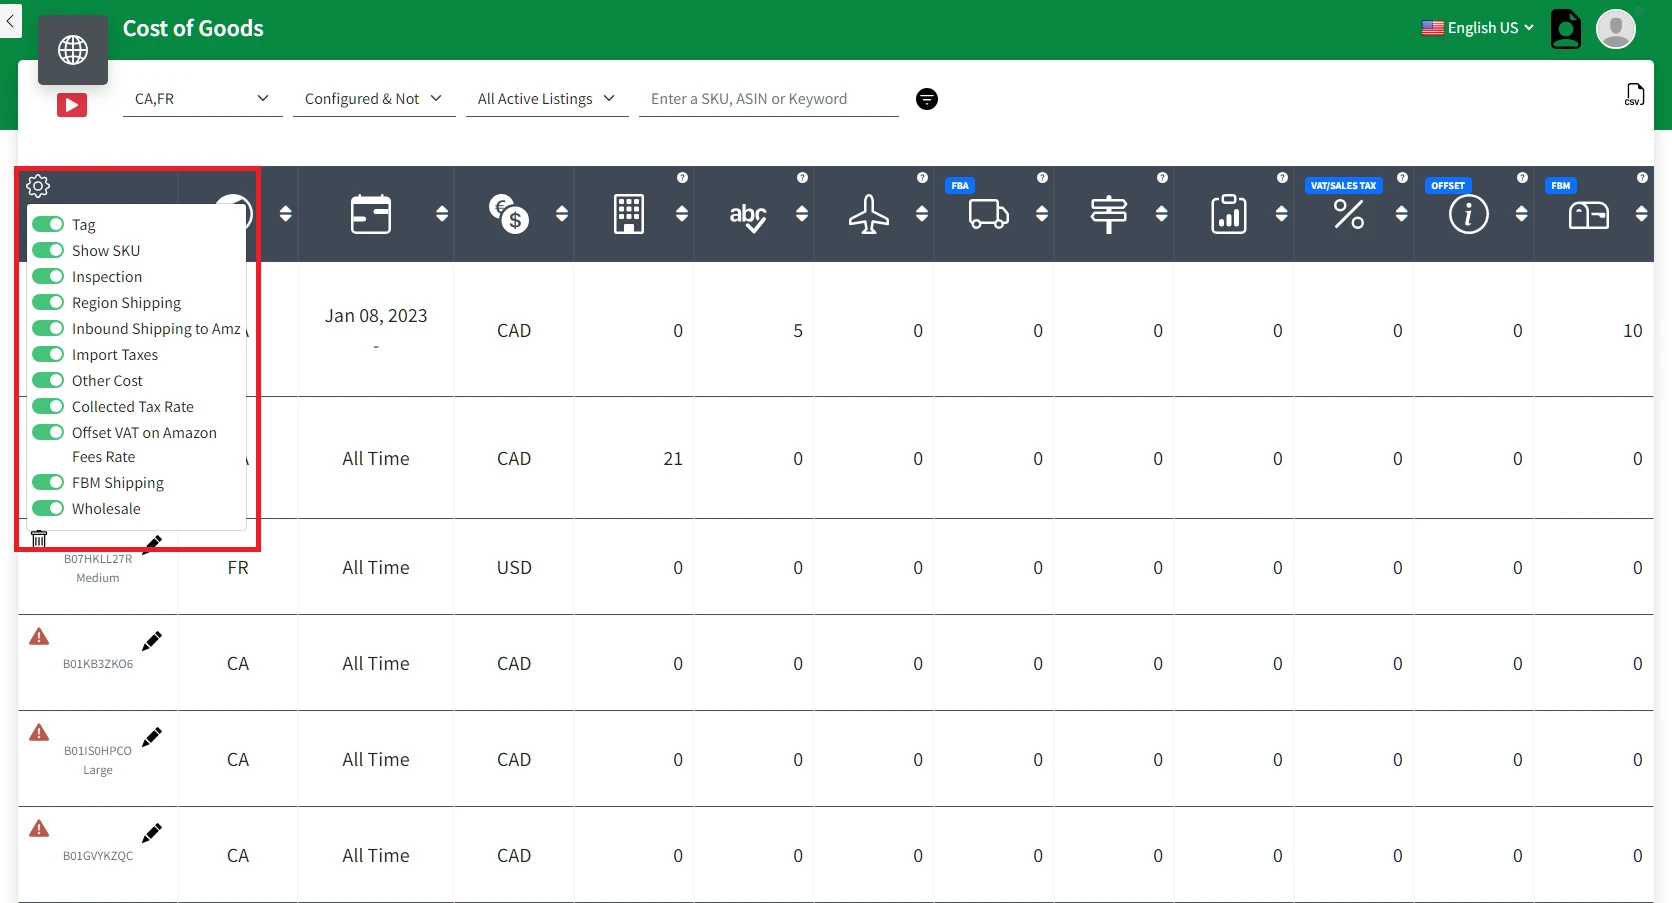Toggle the Region Shipping switch

tap(48, 302)
